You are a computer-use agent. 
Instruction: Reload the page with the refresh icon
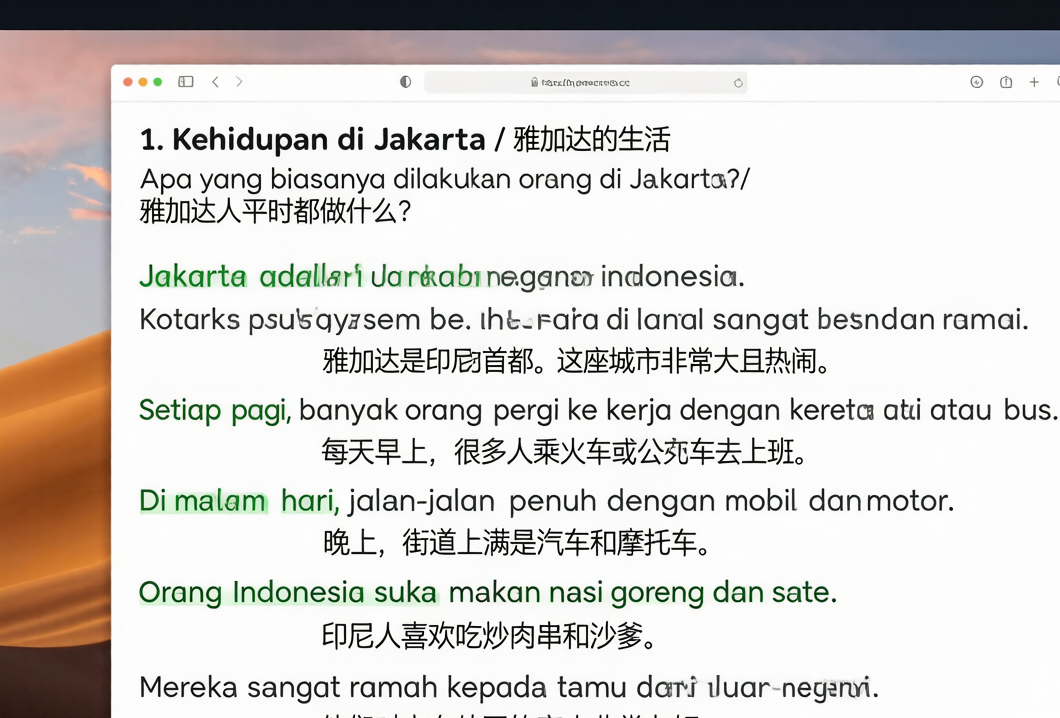coord(738,82)
